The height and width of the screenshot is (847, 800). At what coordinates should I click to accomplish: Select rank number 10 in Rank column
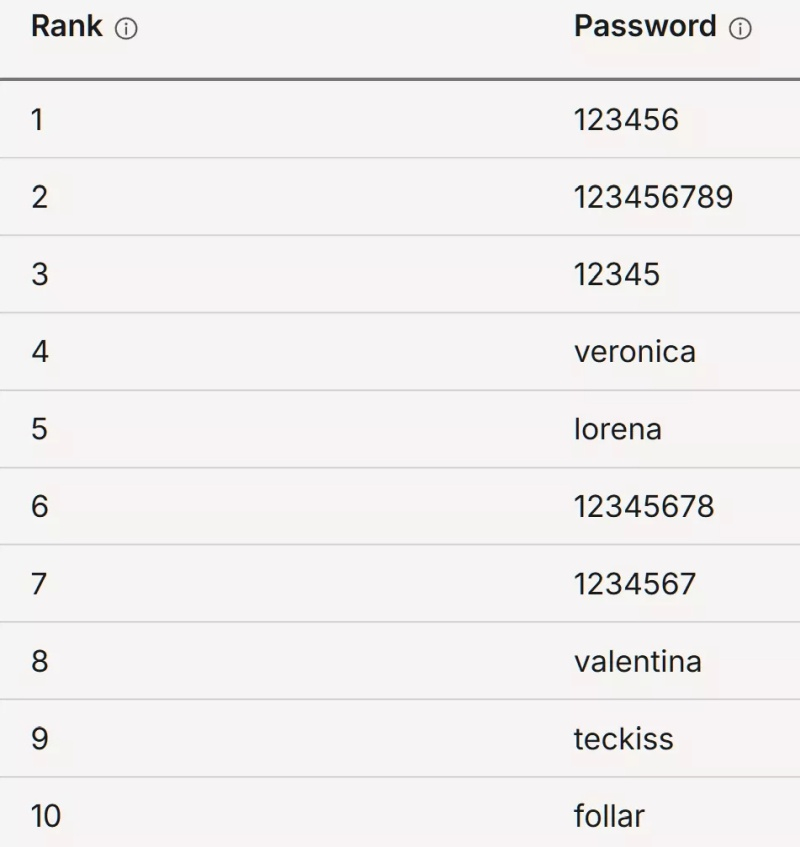pos(46,816)
